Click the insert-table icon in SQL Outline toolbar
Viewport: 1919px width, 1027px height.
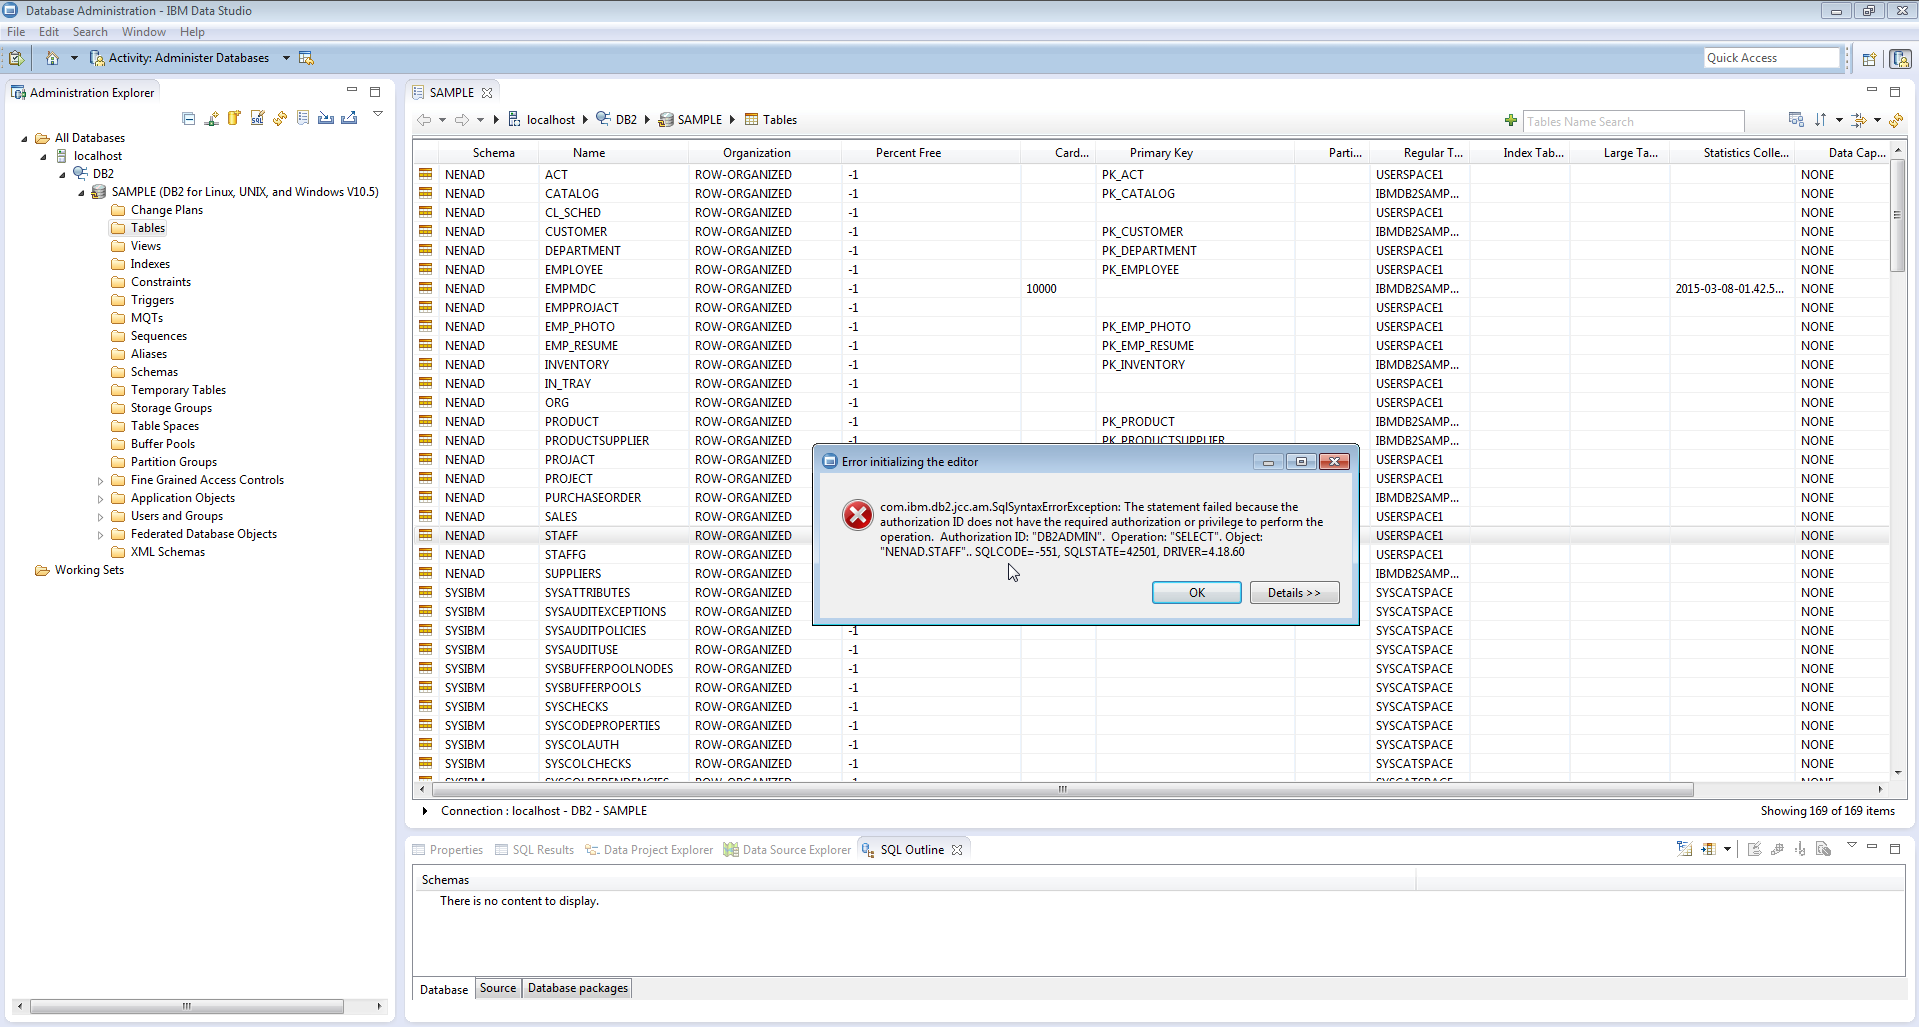[1708, 849]
